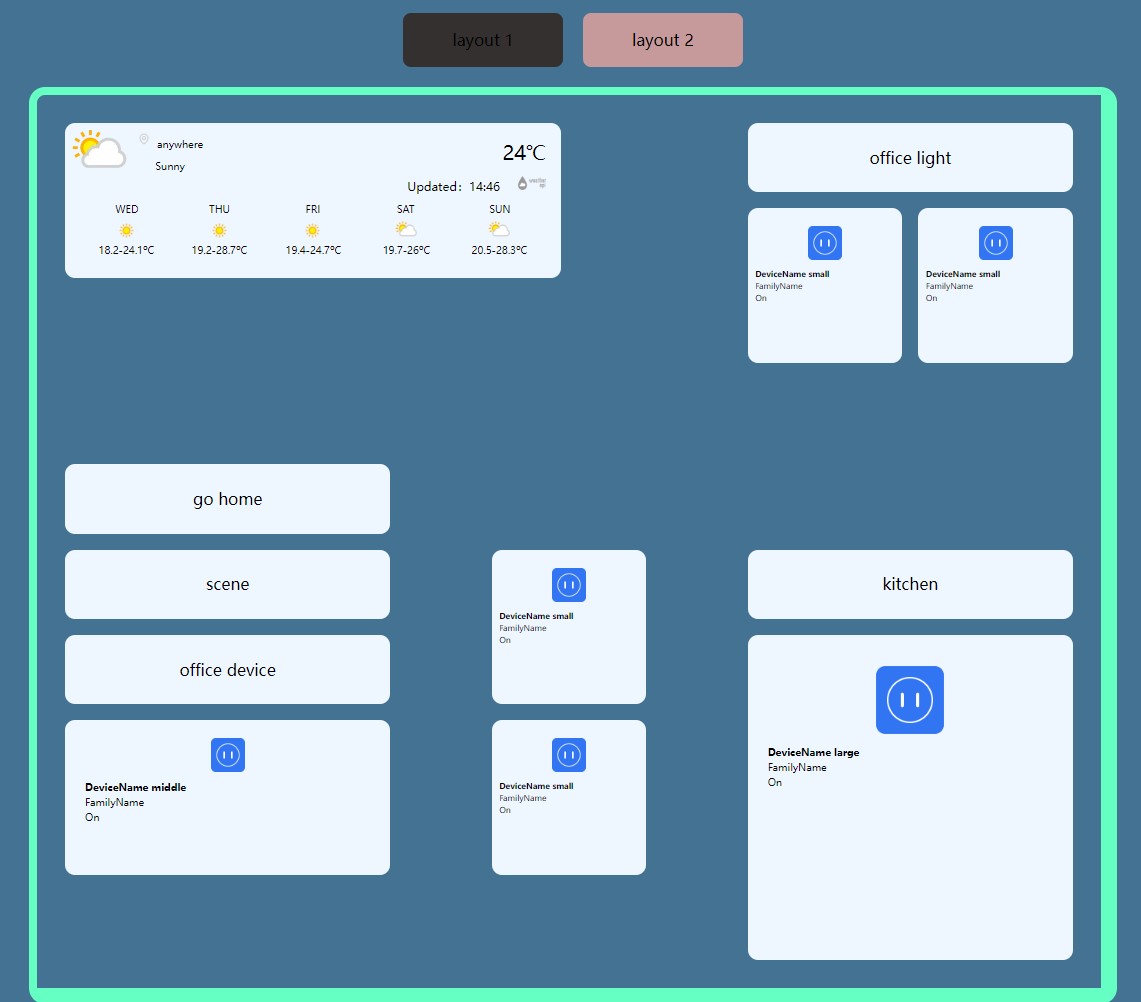
Task: Click the weather API droplet logo
Action: [x=531, y=183]
